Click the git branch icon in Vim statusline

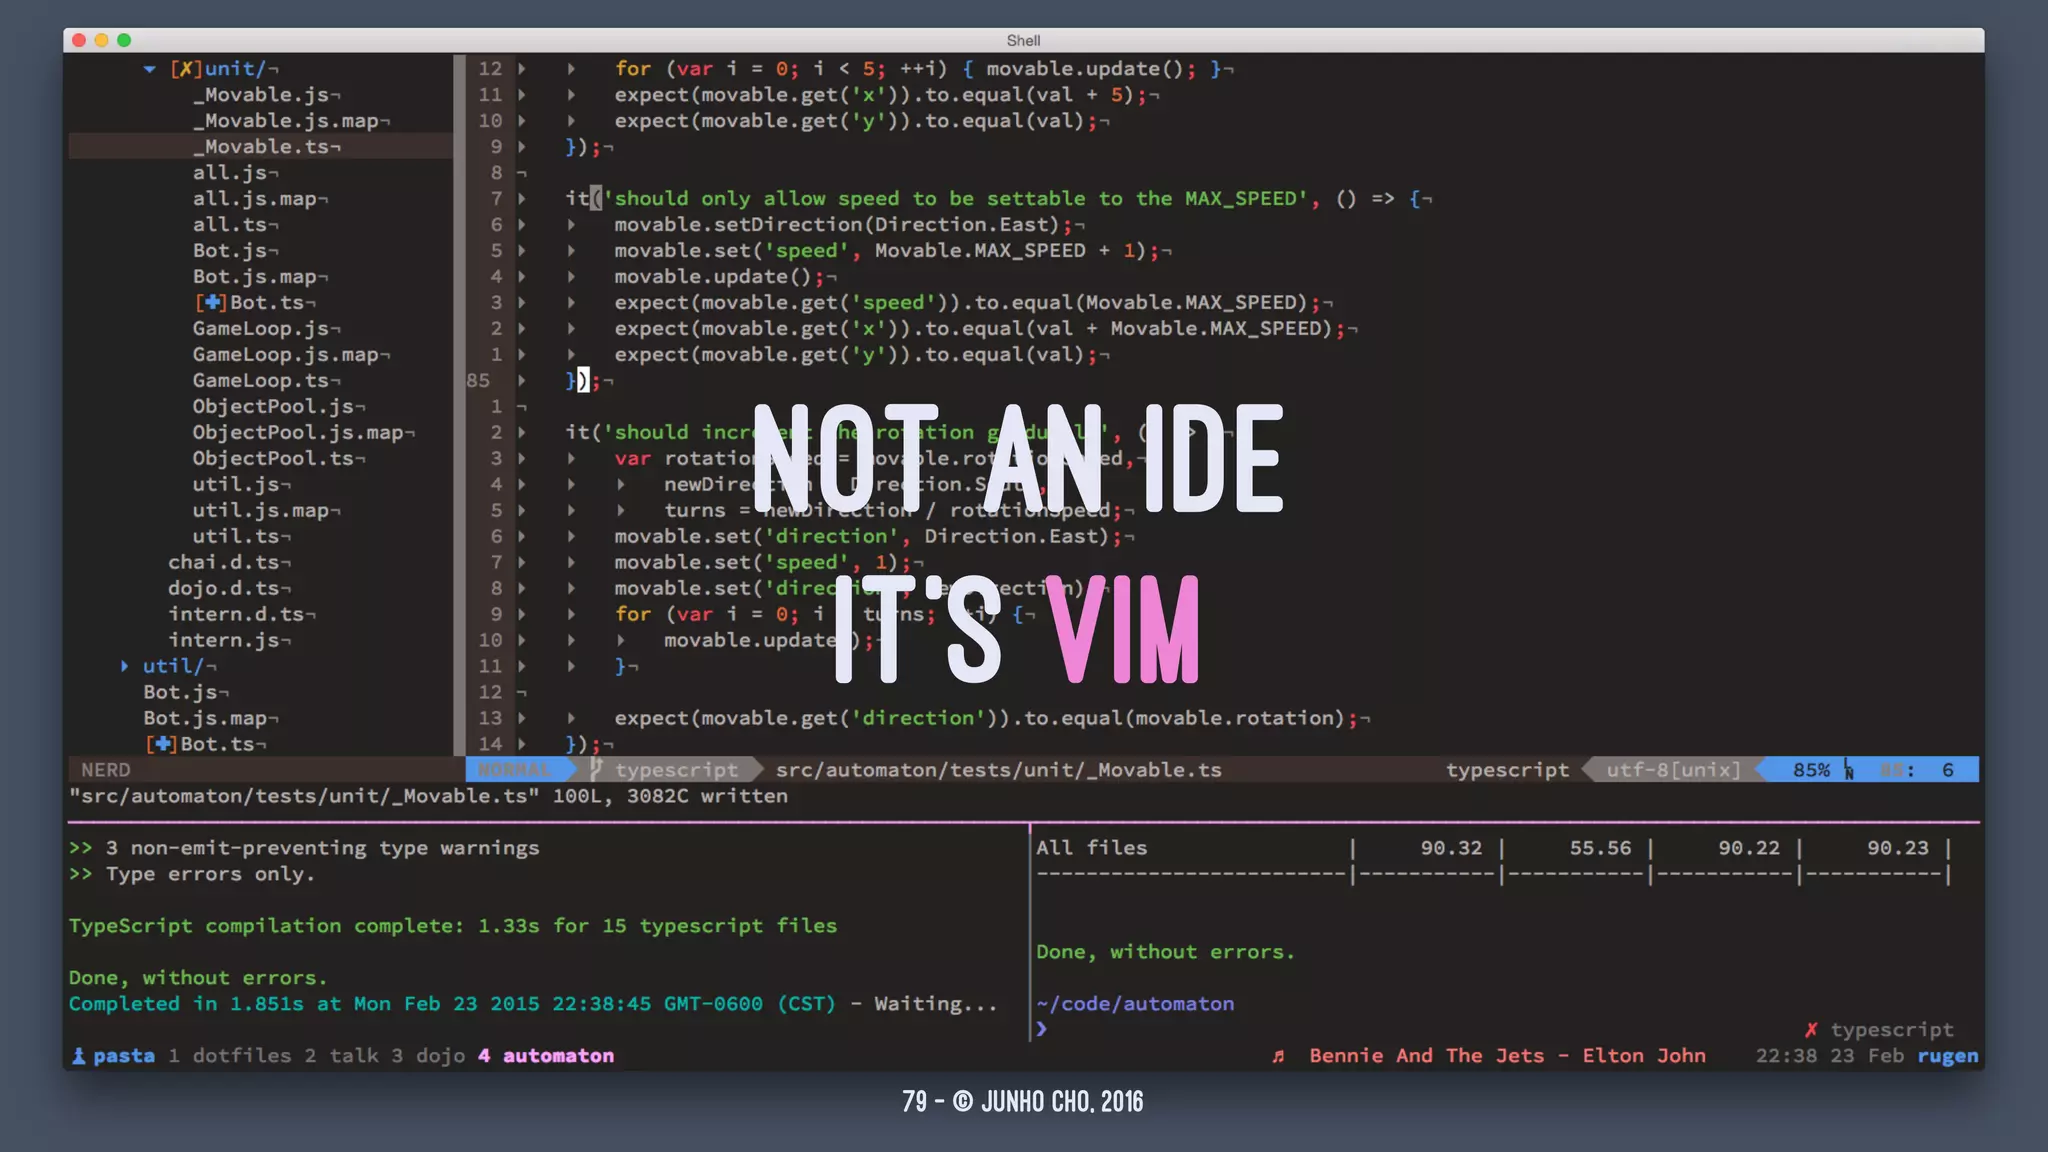click(x=596, y=769)
